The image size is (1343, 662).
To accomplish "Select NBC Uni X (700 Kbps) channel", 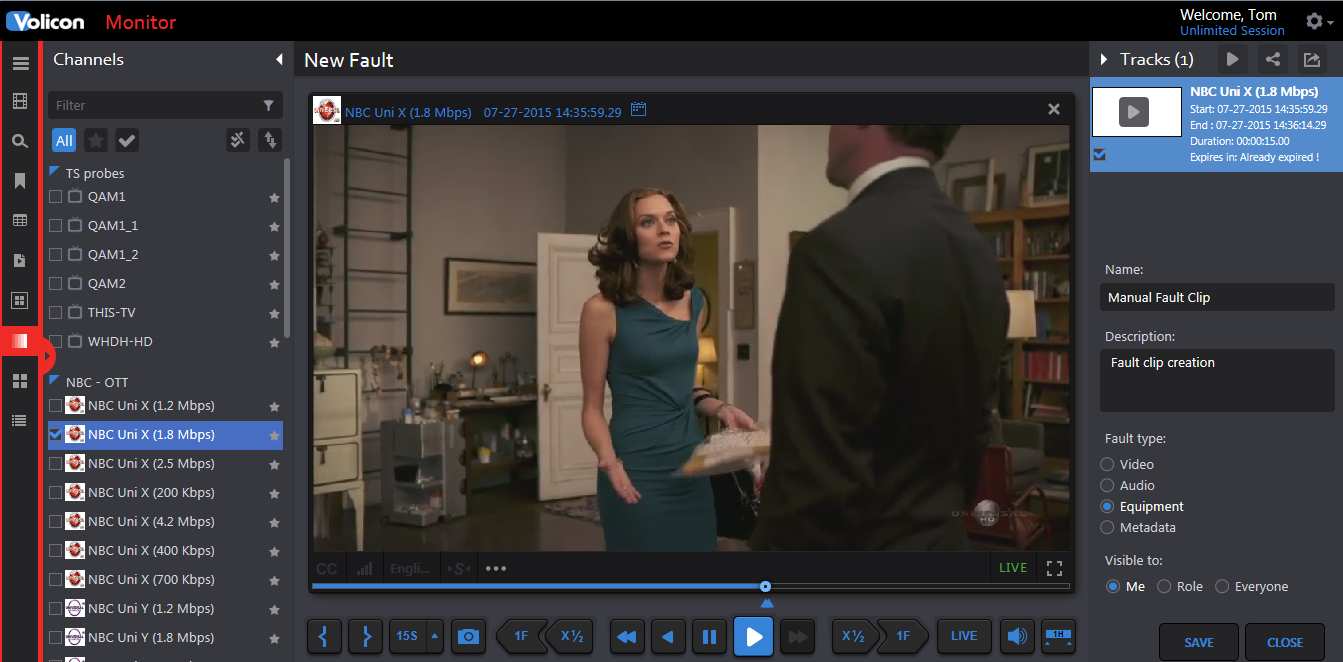I will point(166,579).
